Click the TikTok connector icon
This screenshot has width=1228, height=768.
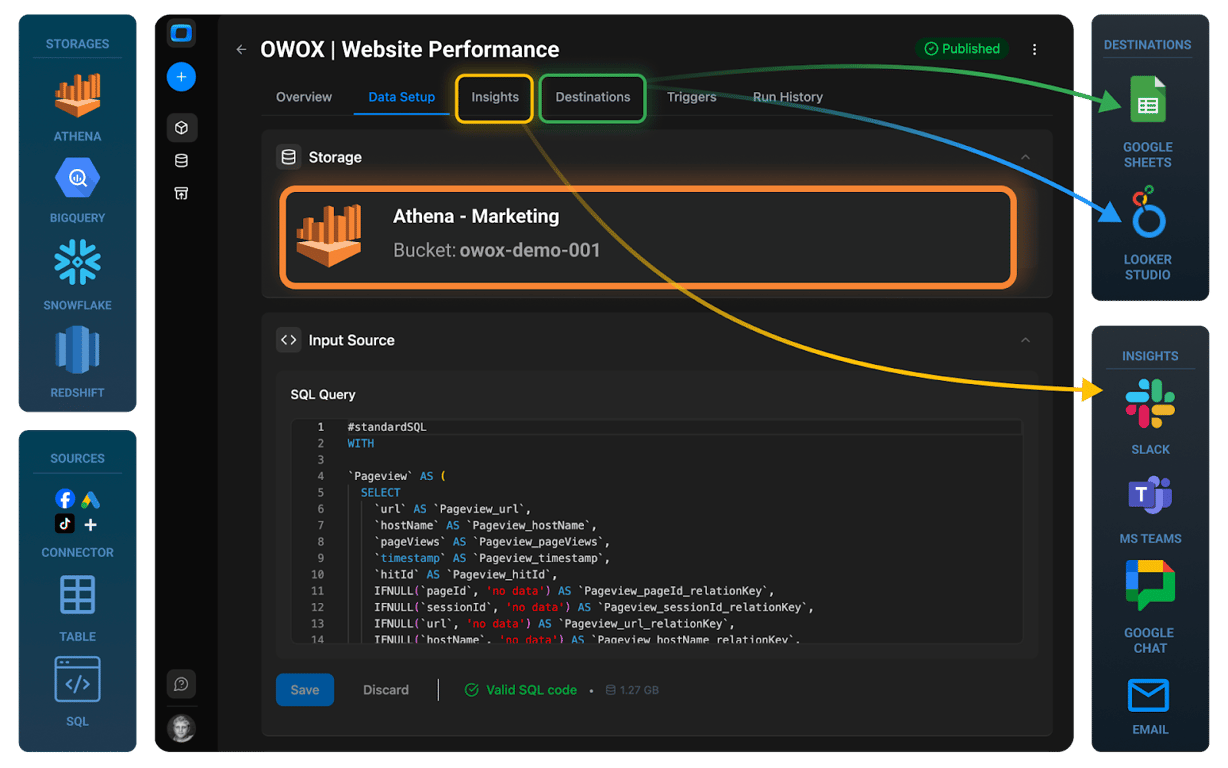click(x=65, y=524)
